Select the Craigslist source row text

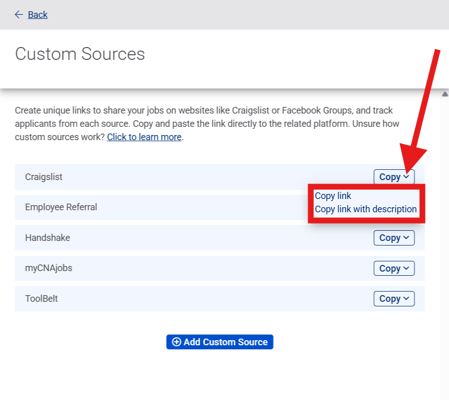(44, 177)
